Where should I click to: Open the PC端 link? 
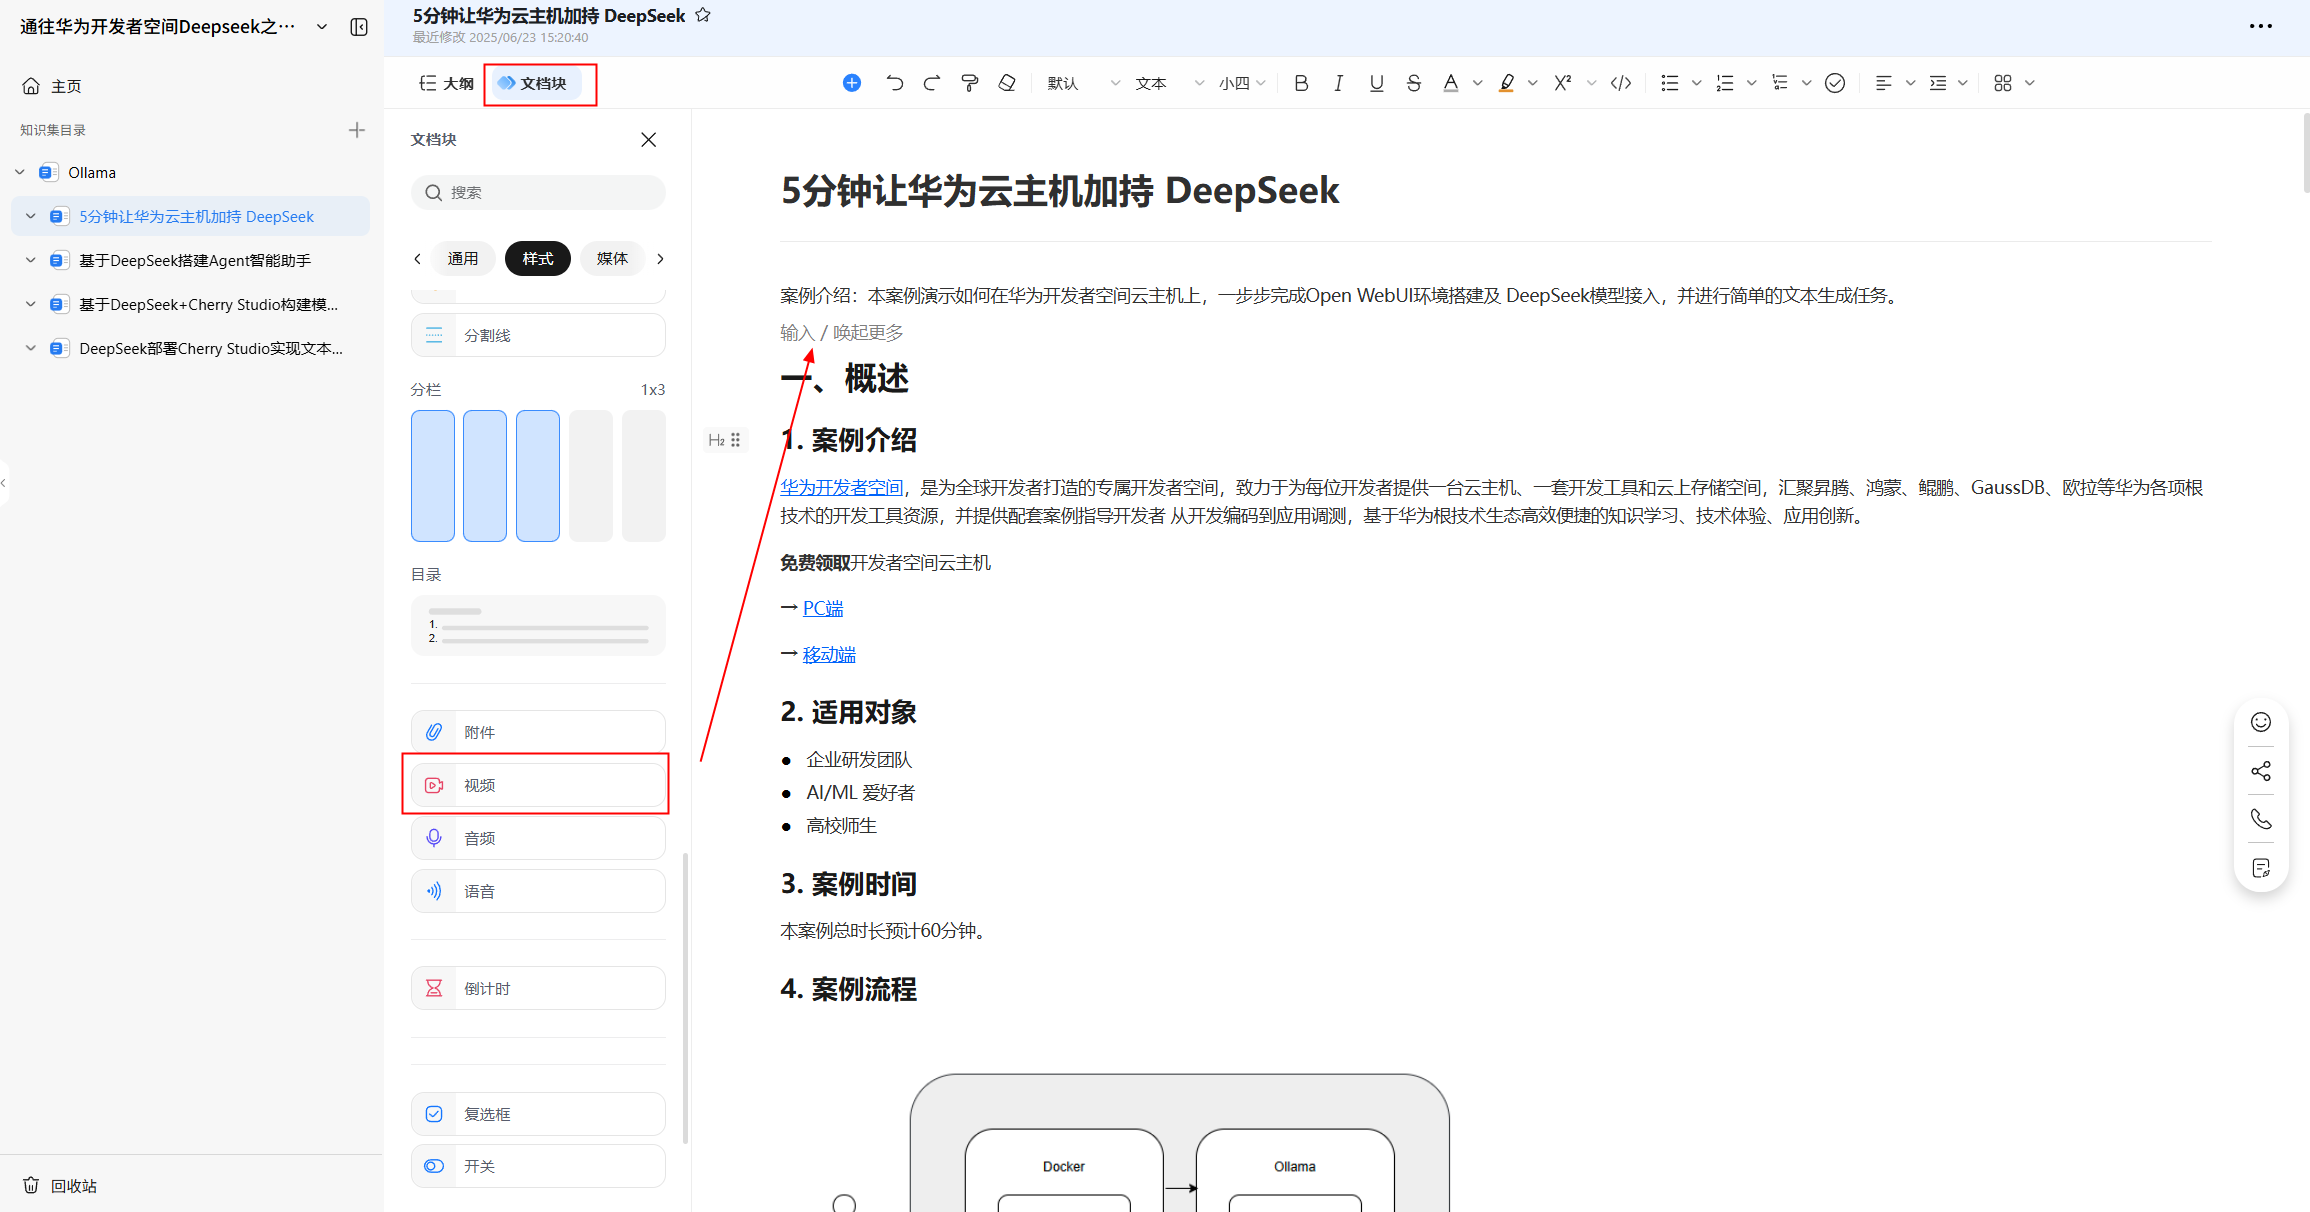(823, 608)
